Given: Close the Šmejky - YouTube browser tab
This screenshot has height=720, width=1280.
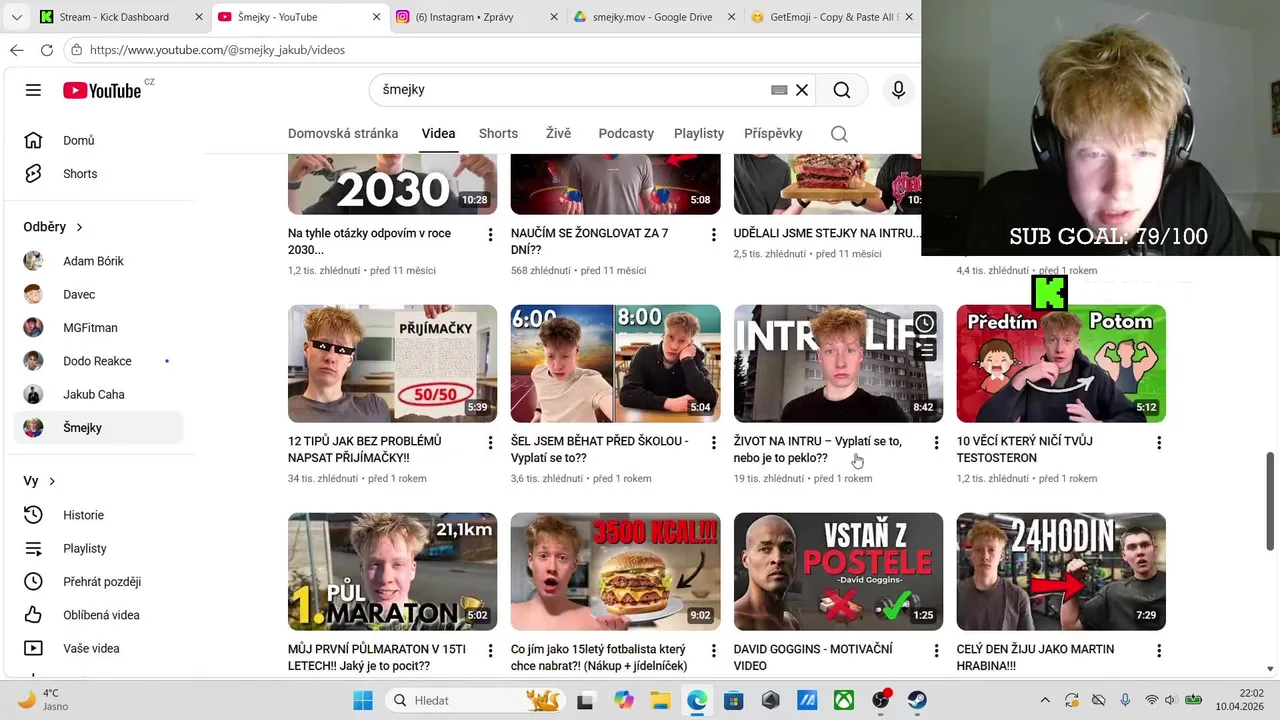Looking at the screenshot, I should click(376, 17).
